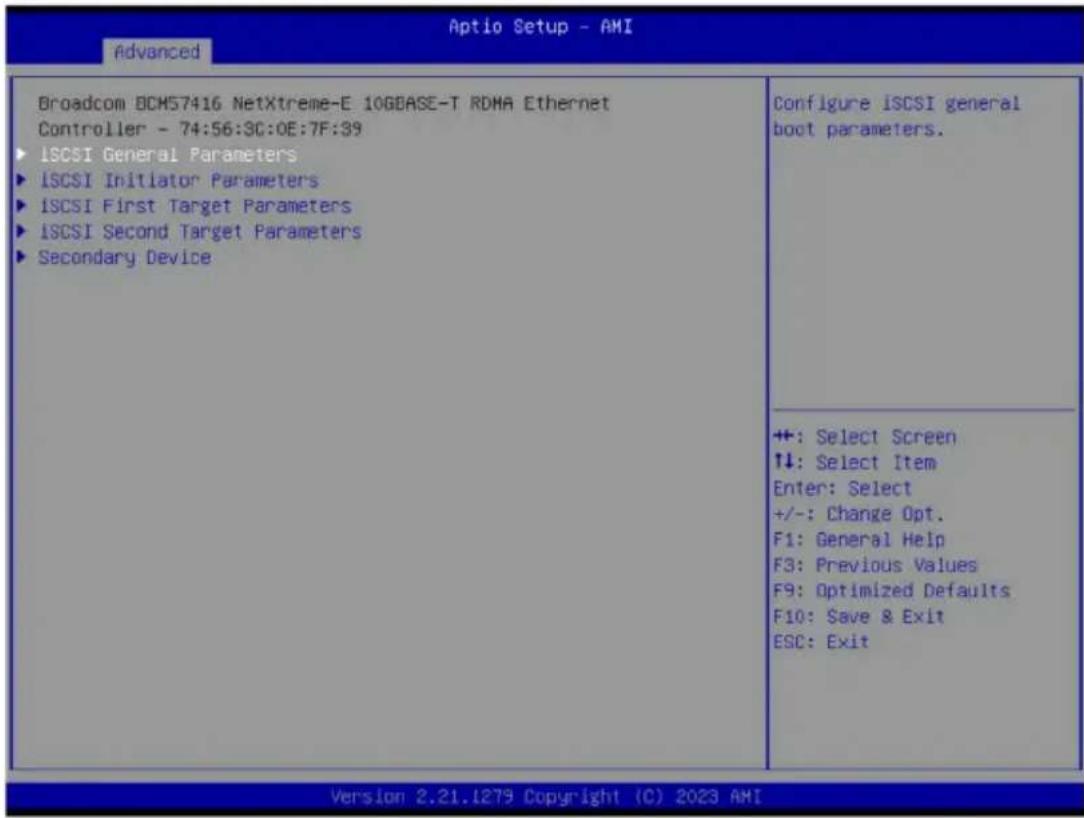Click the 'F10: Save & Exit' hint
The image size is (1084, 818).
click(x=858, y=616)
